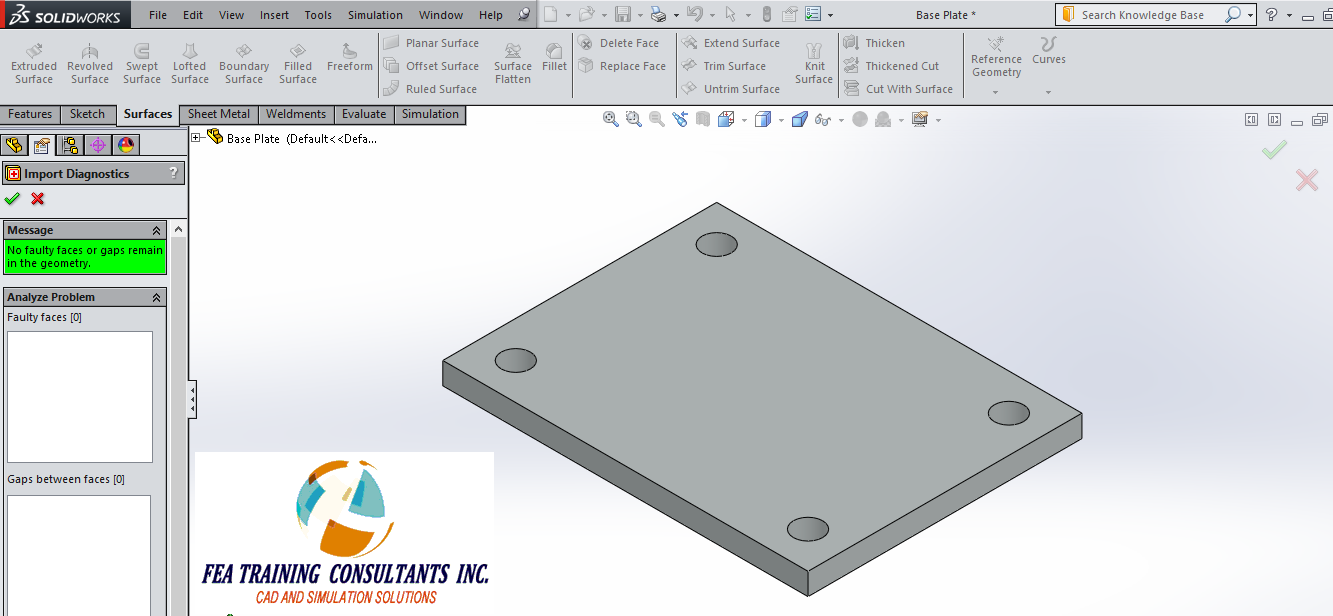
Task: Switch to the Sheet Metal tab
Action: tap(218, 114)
